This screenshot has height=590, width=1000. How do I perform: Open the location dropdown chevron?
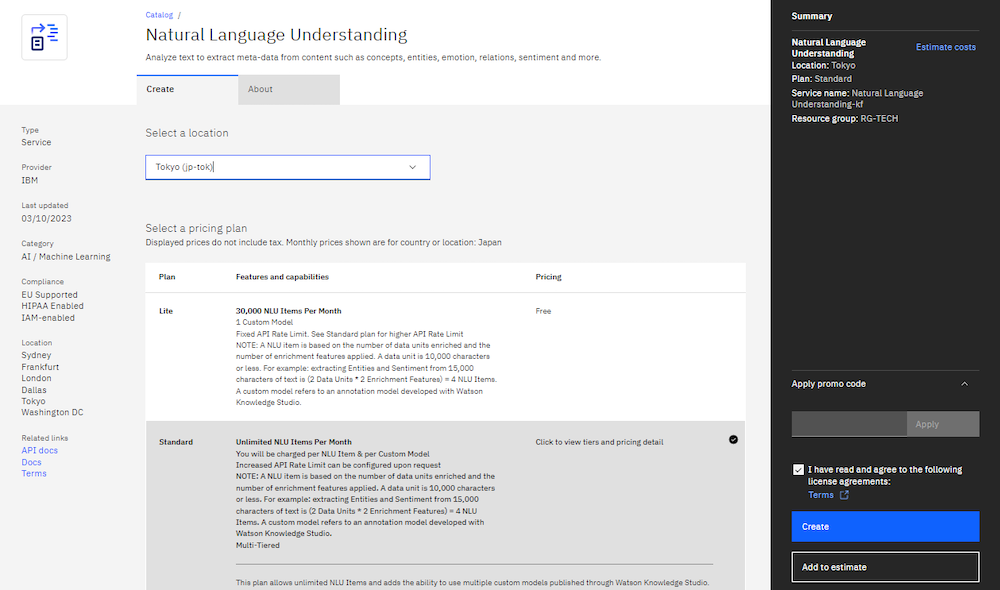pos(412,167)
